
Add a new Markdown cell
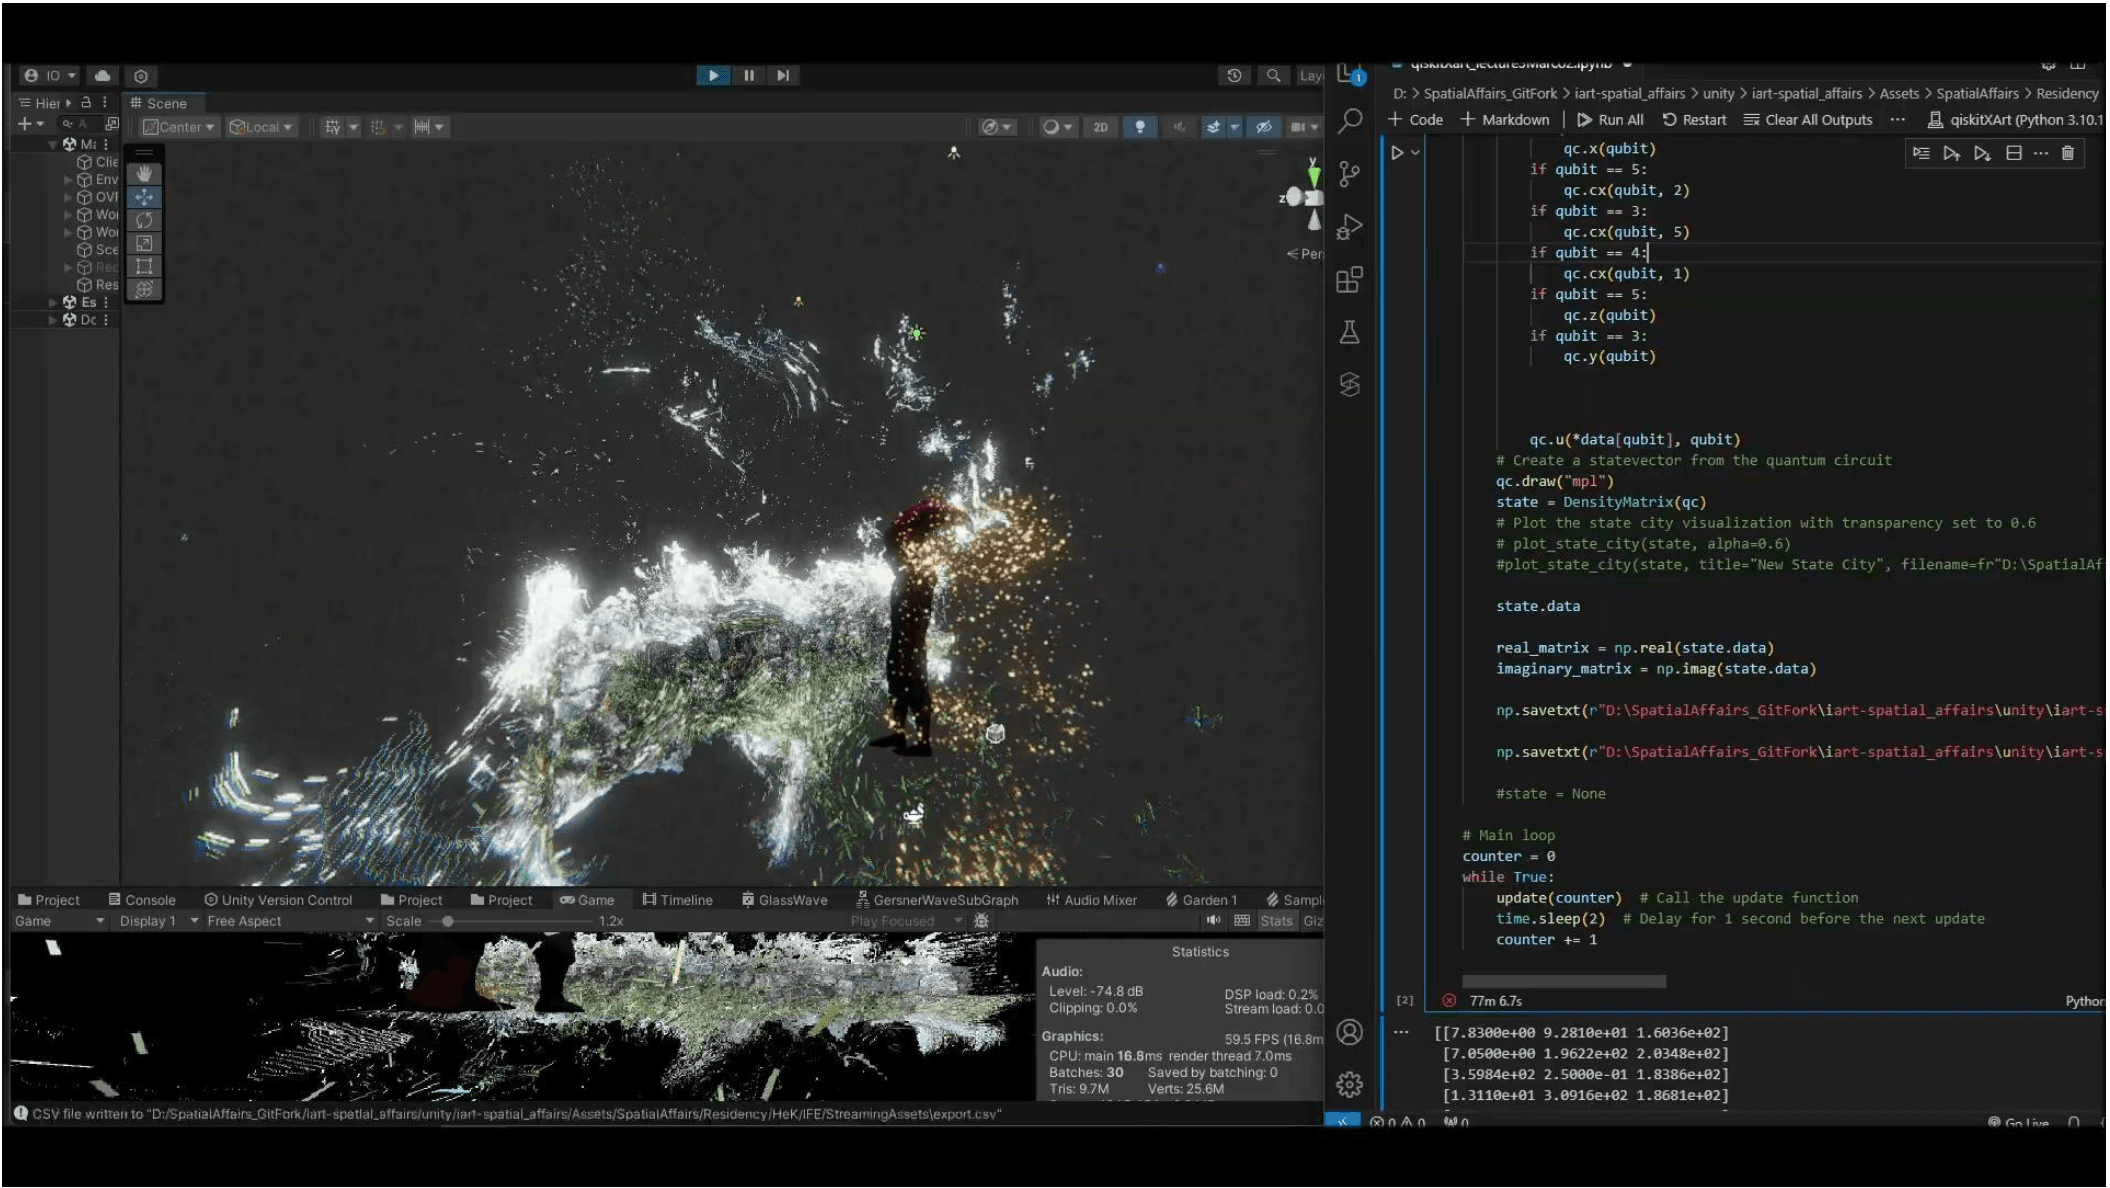(x=1505, y=120)
